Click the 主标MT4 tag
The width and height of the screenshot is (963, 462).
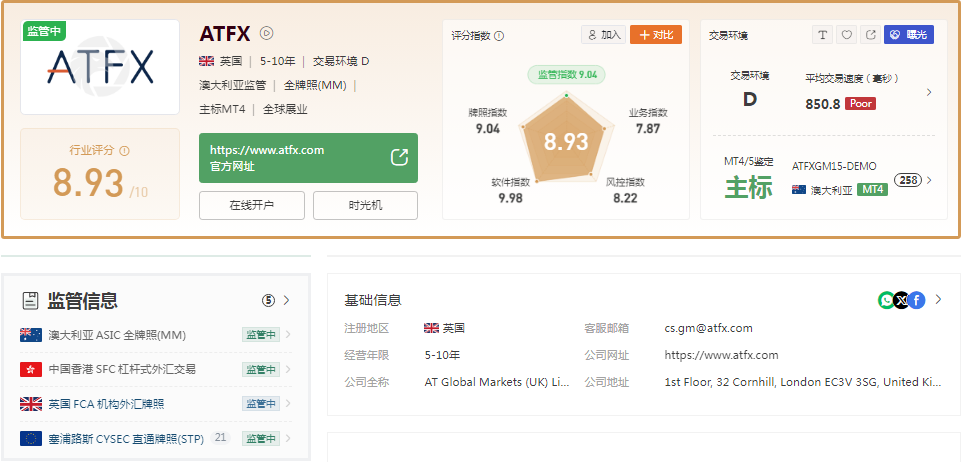click(222, 109)
